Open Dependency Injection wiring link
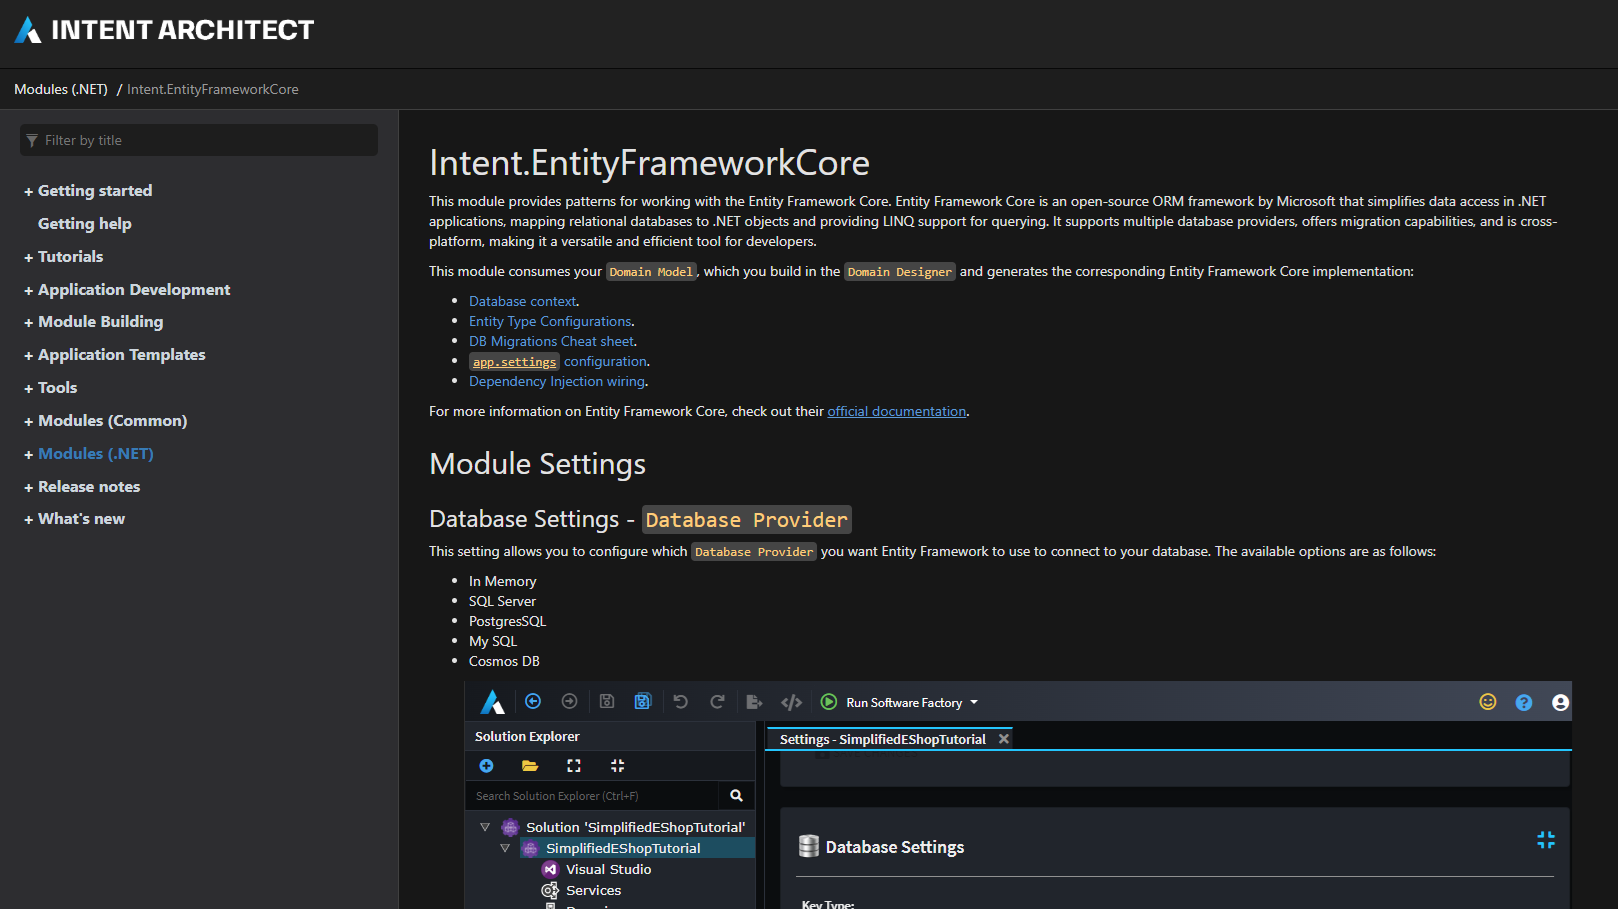Image resolution: width=1618 pixels, height=909 pixels. (x=557, y=381)
